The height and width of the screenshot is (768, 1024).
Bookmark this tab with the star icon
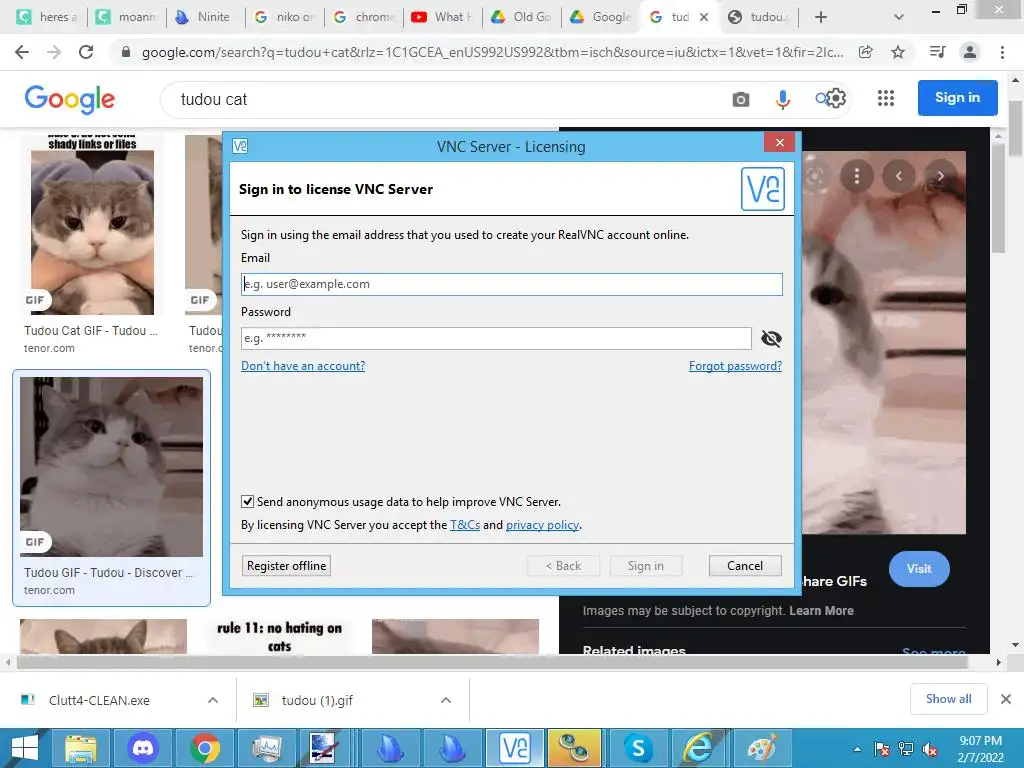pos(898,52)
